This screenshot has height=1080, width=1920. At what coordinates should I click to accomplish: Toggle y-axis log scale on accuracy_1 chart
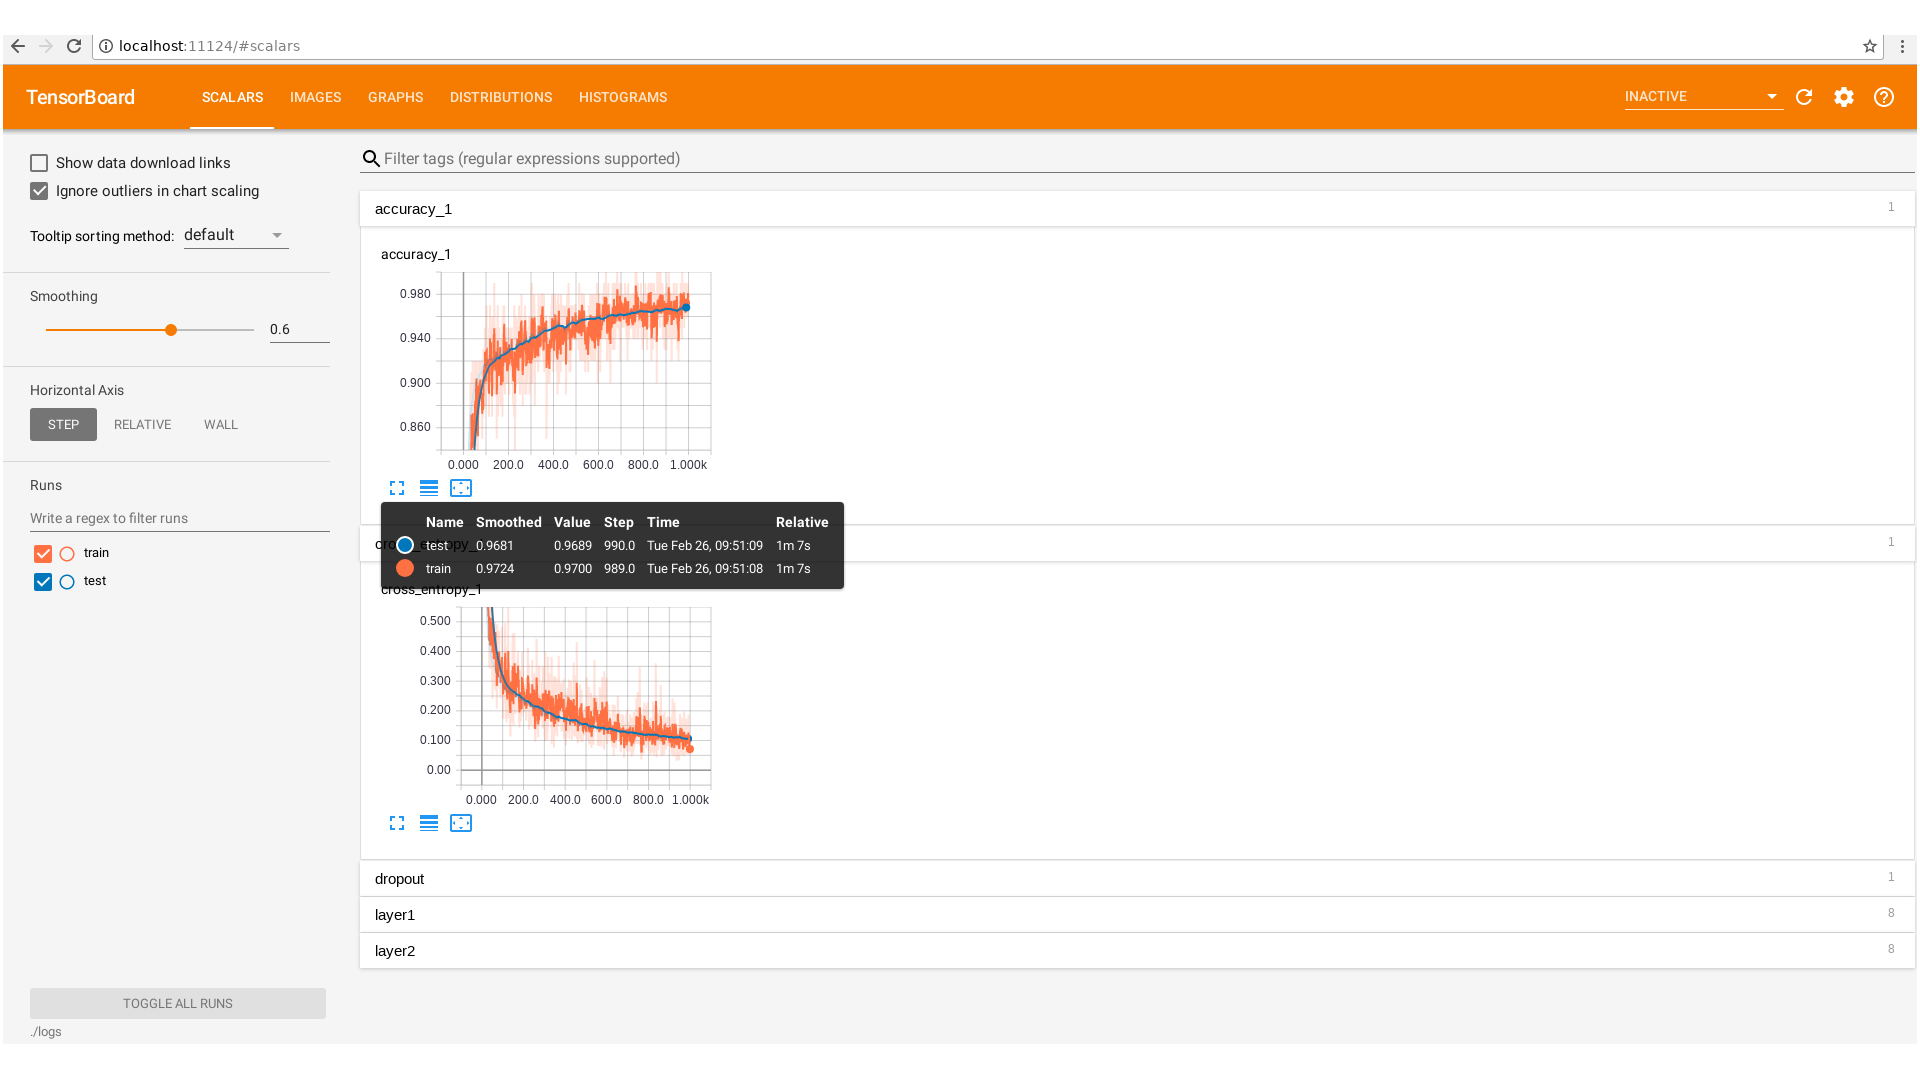click(429, 488)
